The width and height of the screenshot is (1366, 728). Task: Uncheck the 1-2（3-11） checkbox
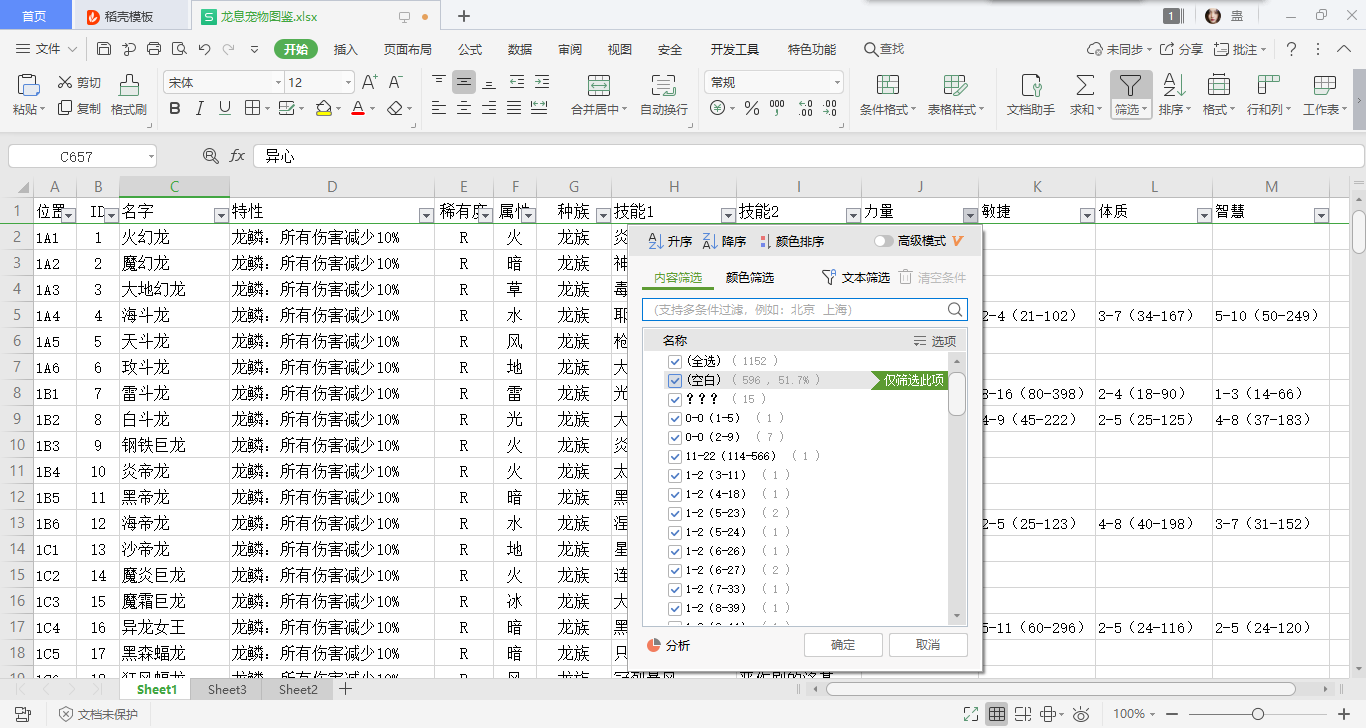675,475
